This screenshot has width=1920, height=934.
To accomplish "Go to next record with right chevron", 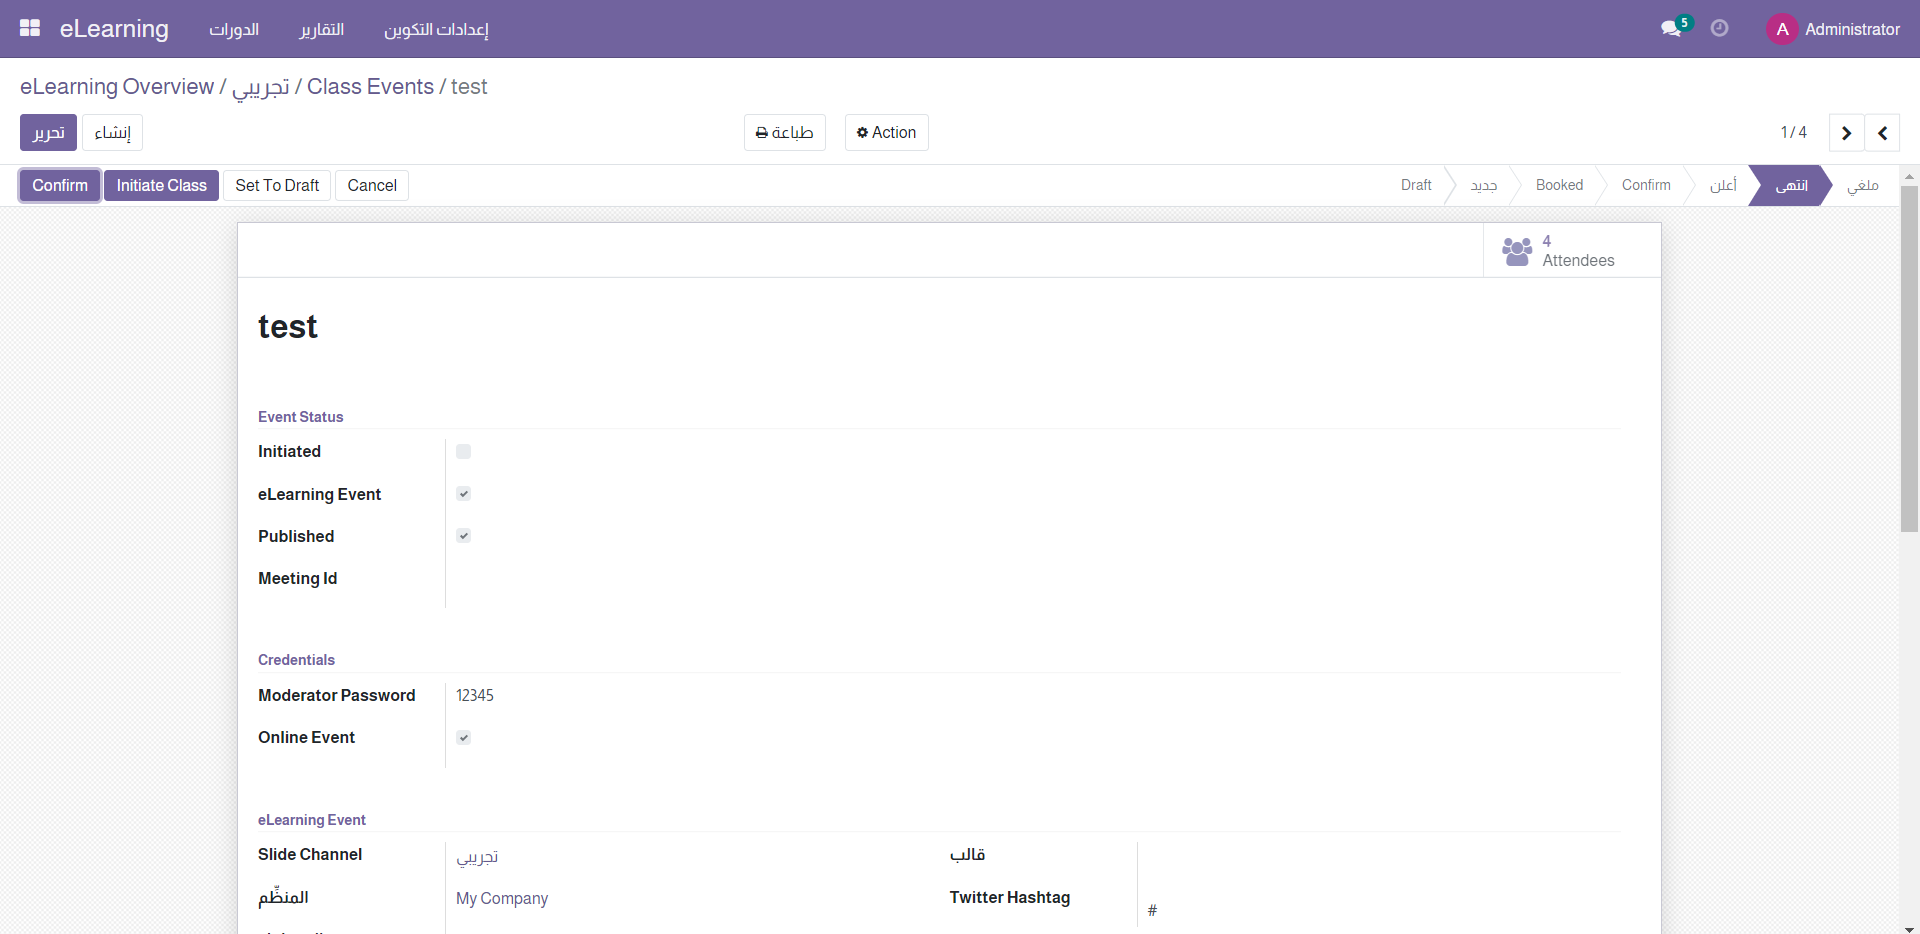I will (1846, 133).
